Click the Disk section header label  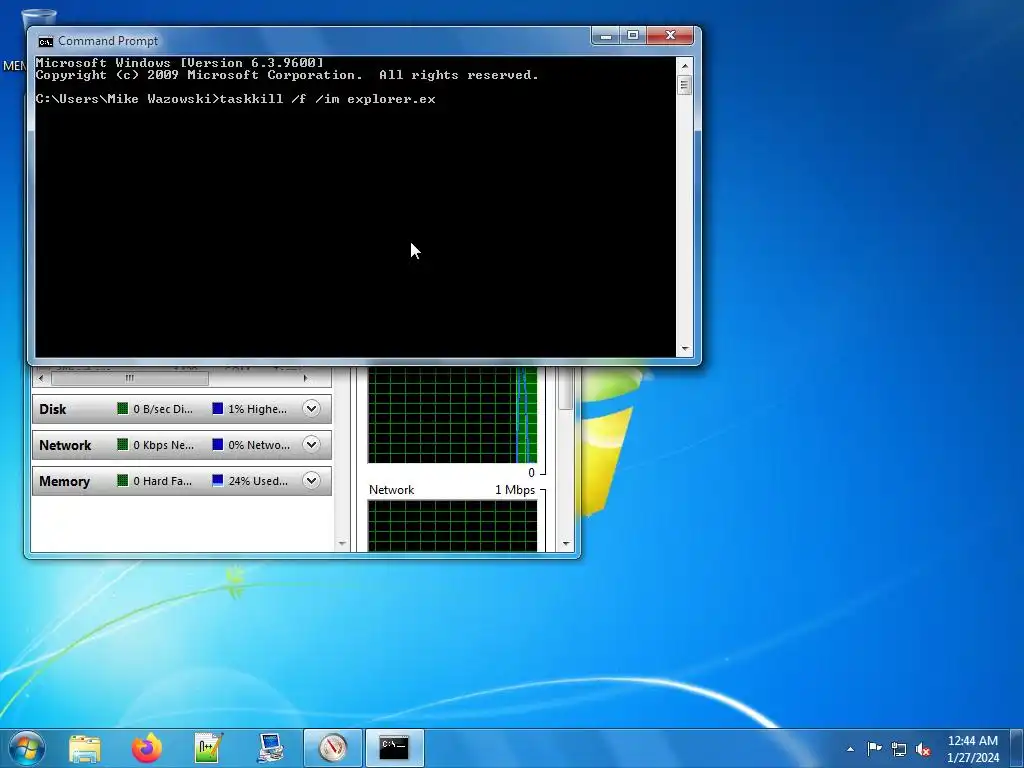click(52, 409)
